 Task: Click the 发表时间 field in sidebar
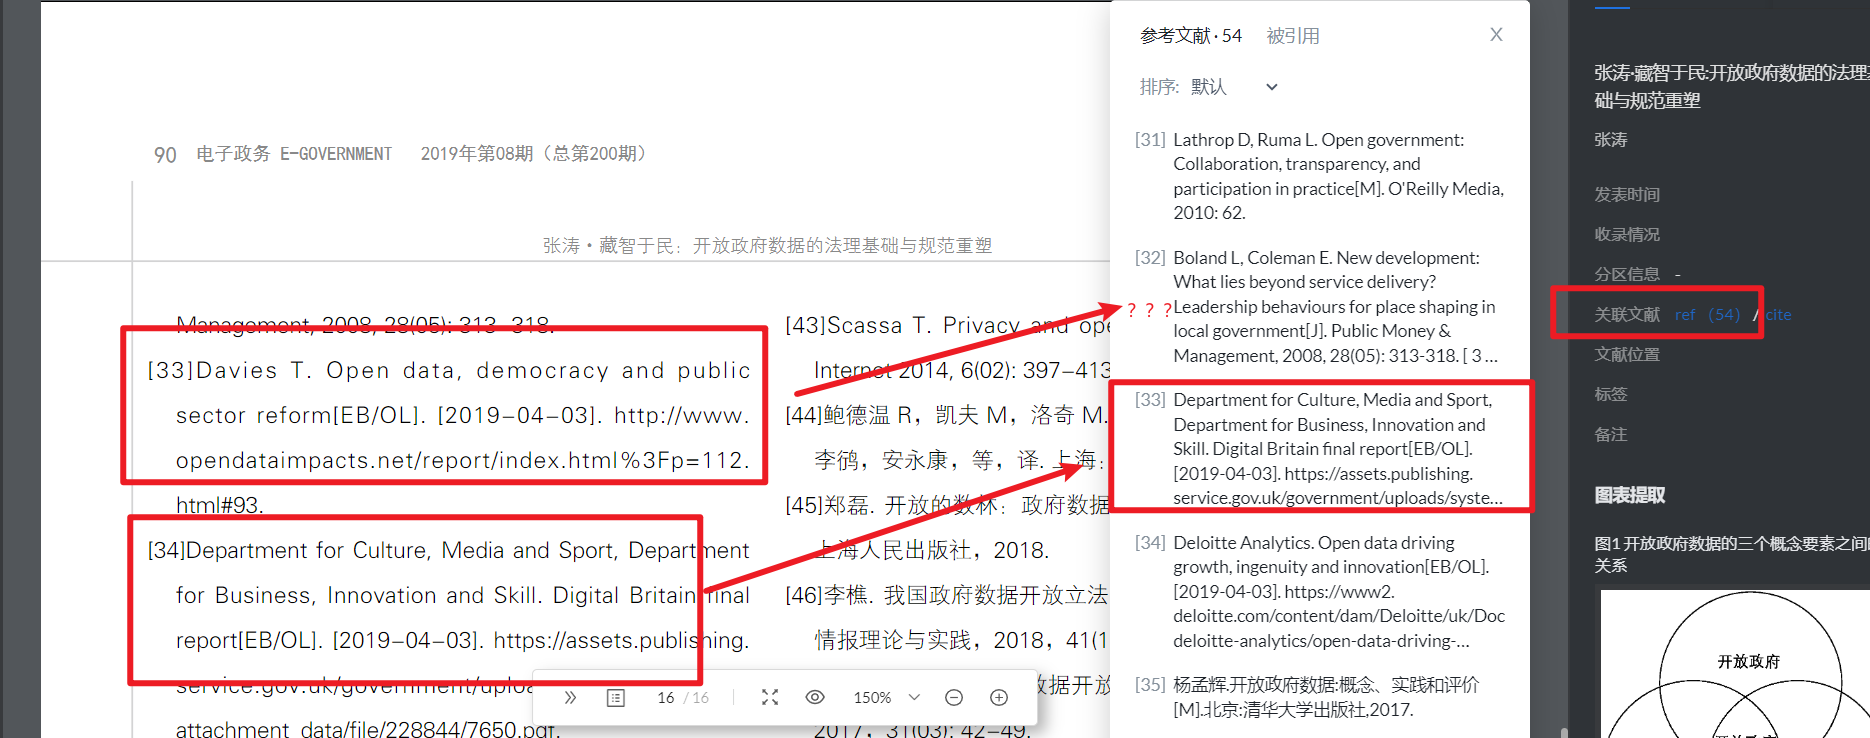tap(1627, 194)
